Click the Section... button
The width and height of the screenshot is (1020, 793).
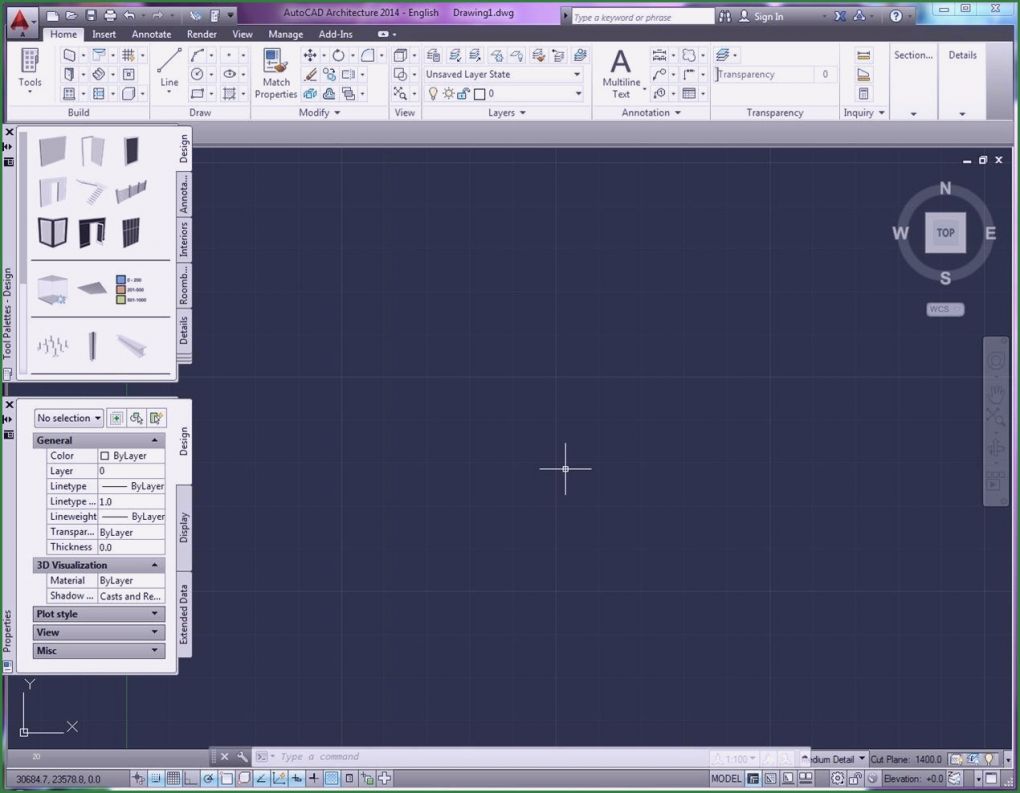[912, 55]
